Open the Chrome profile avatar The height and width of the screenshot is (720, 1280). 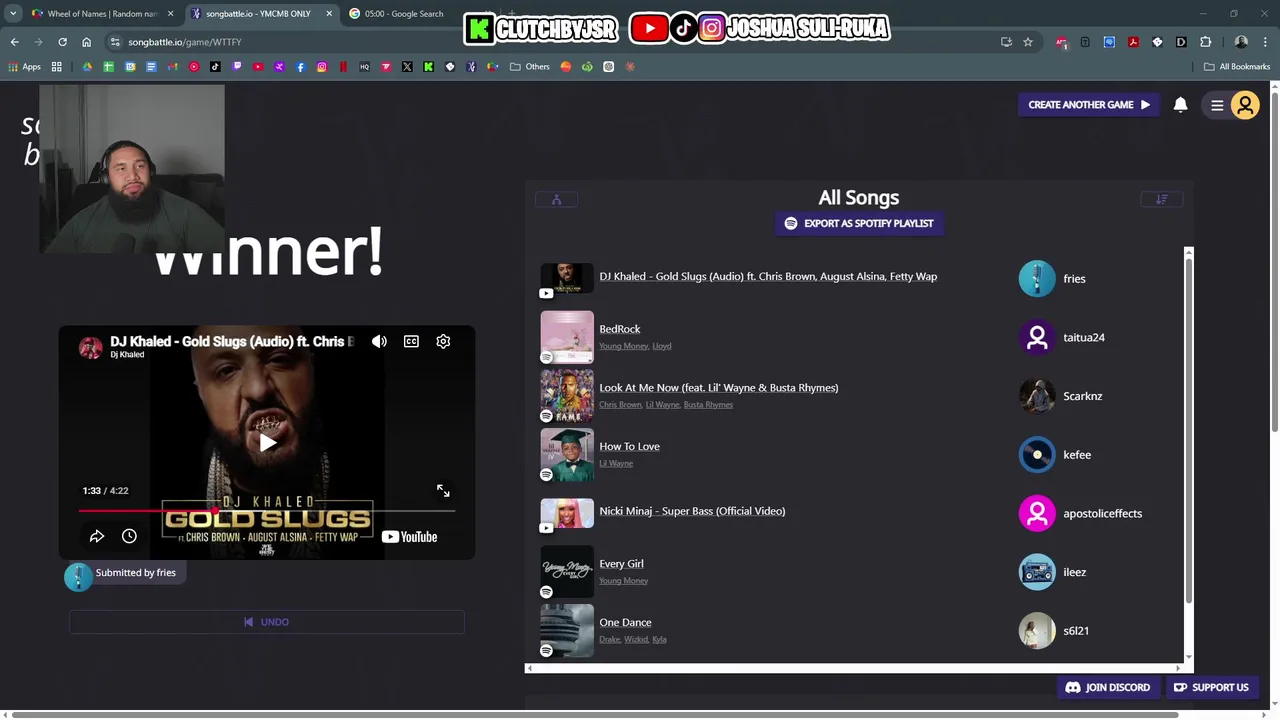pyautogui.click(x=1241, y=42)
